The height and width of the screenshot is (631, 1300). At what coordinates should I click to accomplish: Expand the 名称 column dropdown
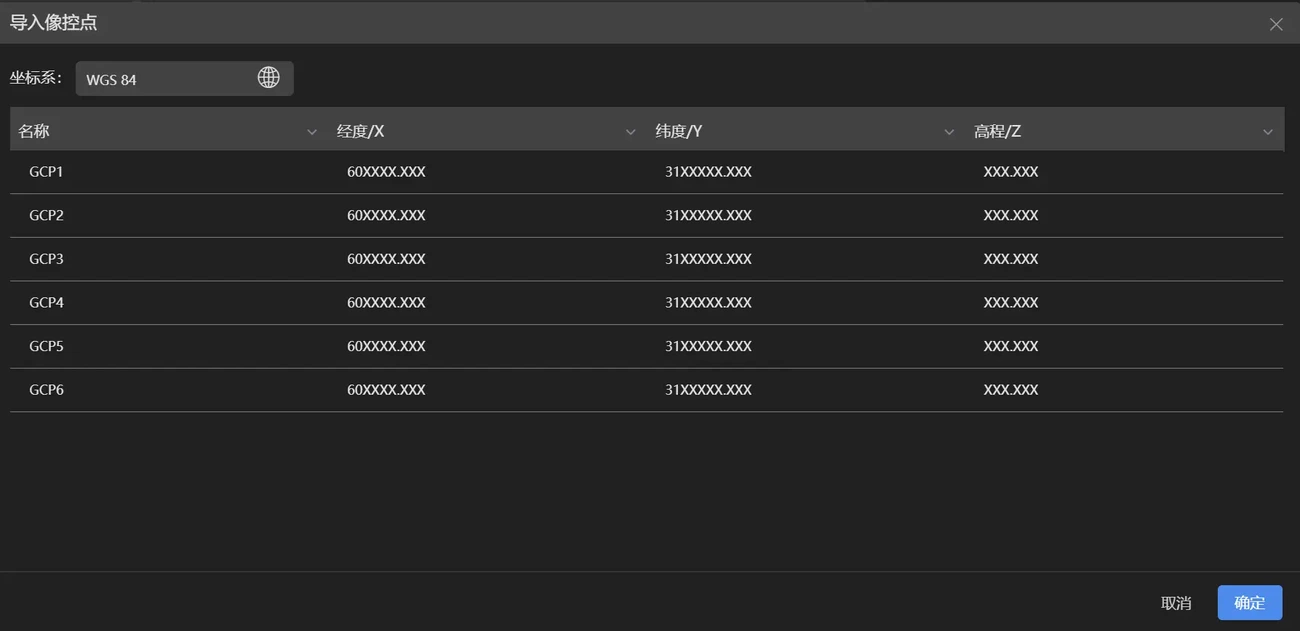[312, 132]
